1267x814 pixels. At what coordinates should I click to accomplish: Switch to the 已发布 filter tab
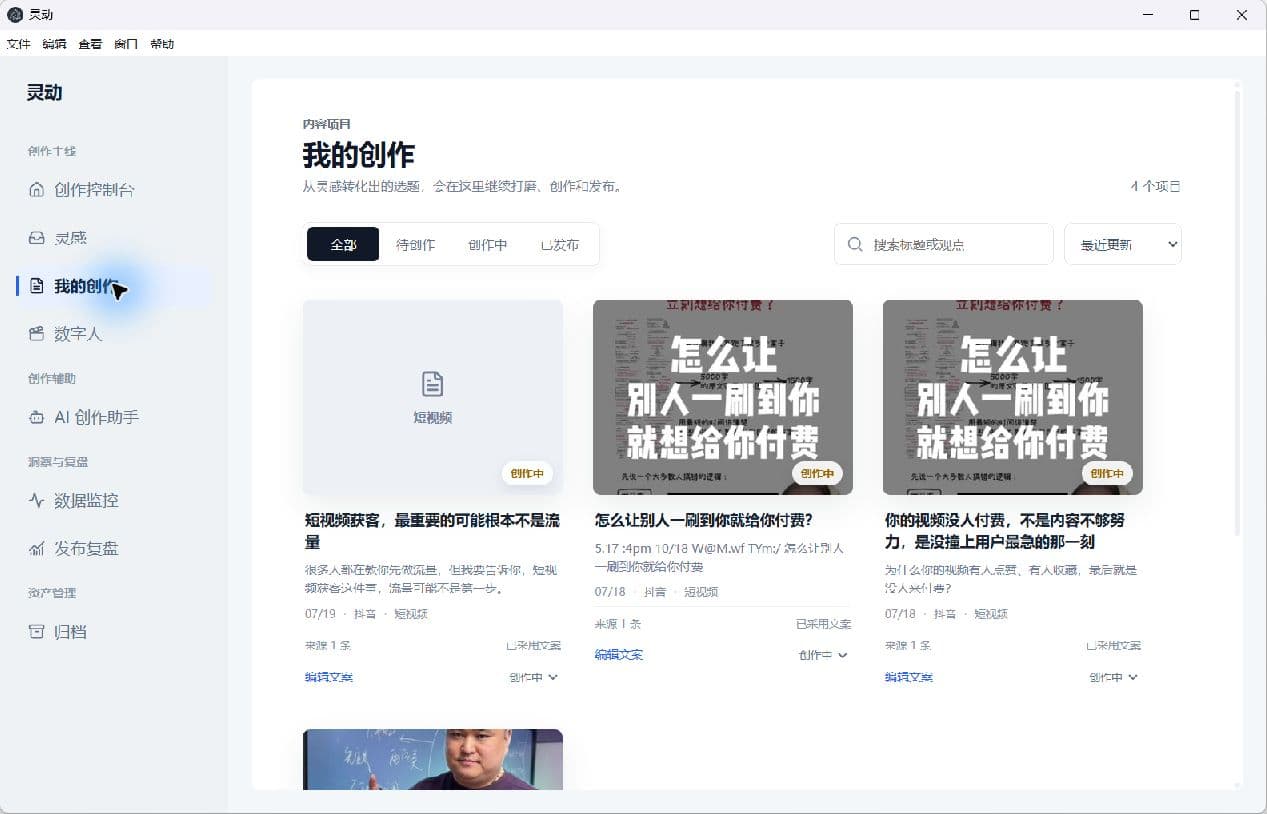coord(560,244)
